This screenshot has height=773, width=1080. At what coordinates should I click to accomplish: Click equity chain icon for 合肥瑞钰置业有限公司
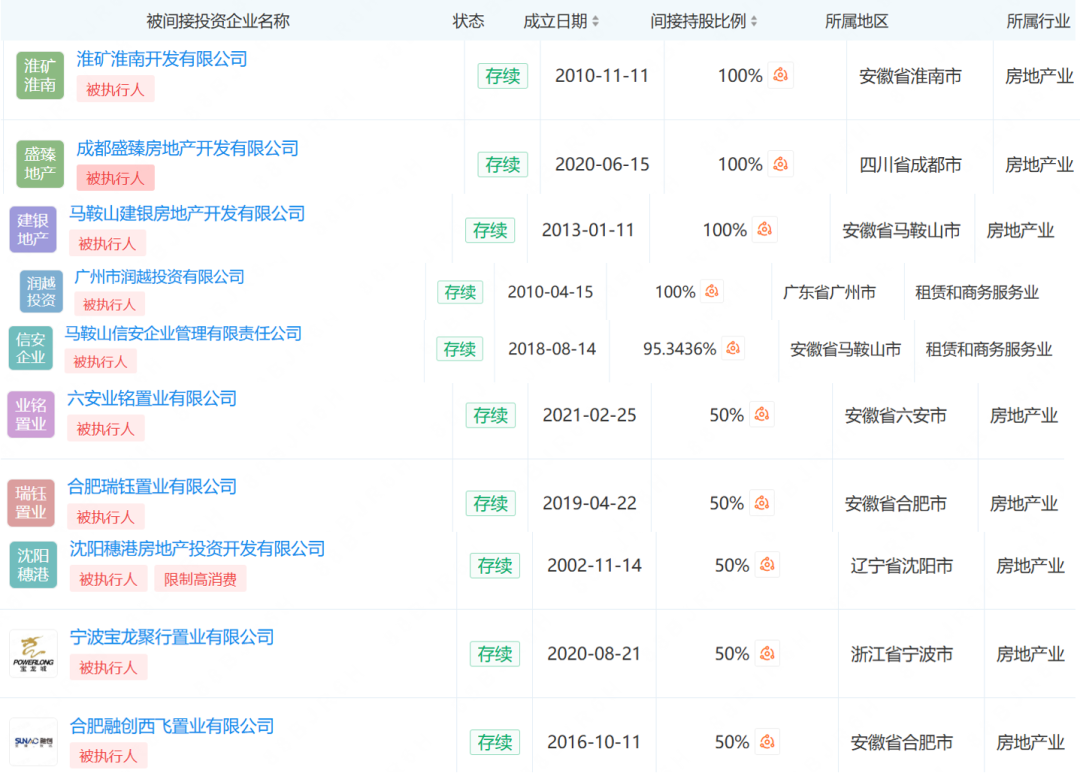(x=762, y=503)
